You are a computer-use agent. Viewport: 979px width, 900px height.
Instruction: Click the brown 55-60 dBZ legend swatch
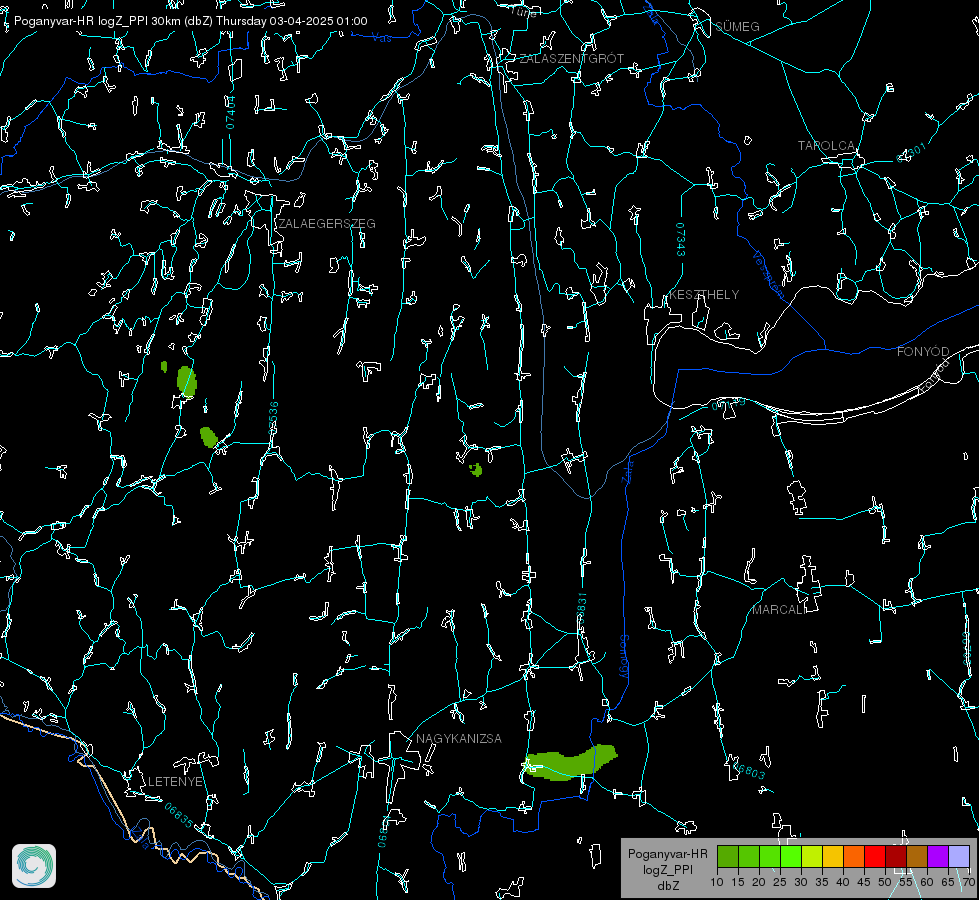click(917, 856)
